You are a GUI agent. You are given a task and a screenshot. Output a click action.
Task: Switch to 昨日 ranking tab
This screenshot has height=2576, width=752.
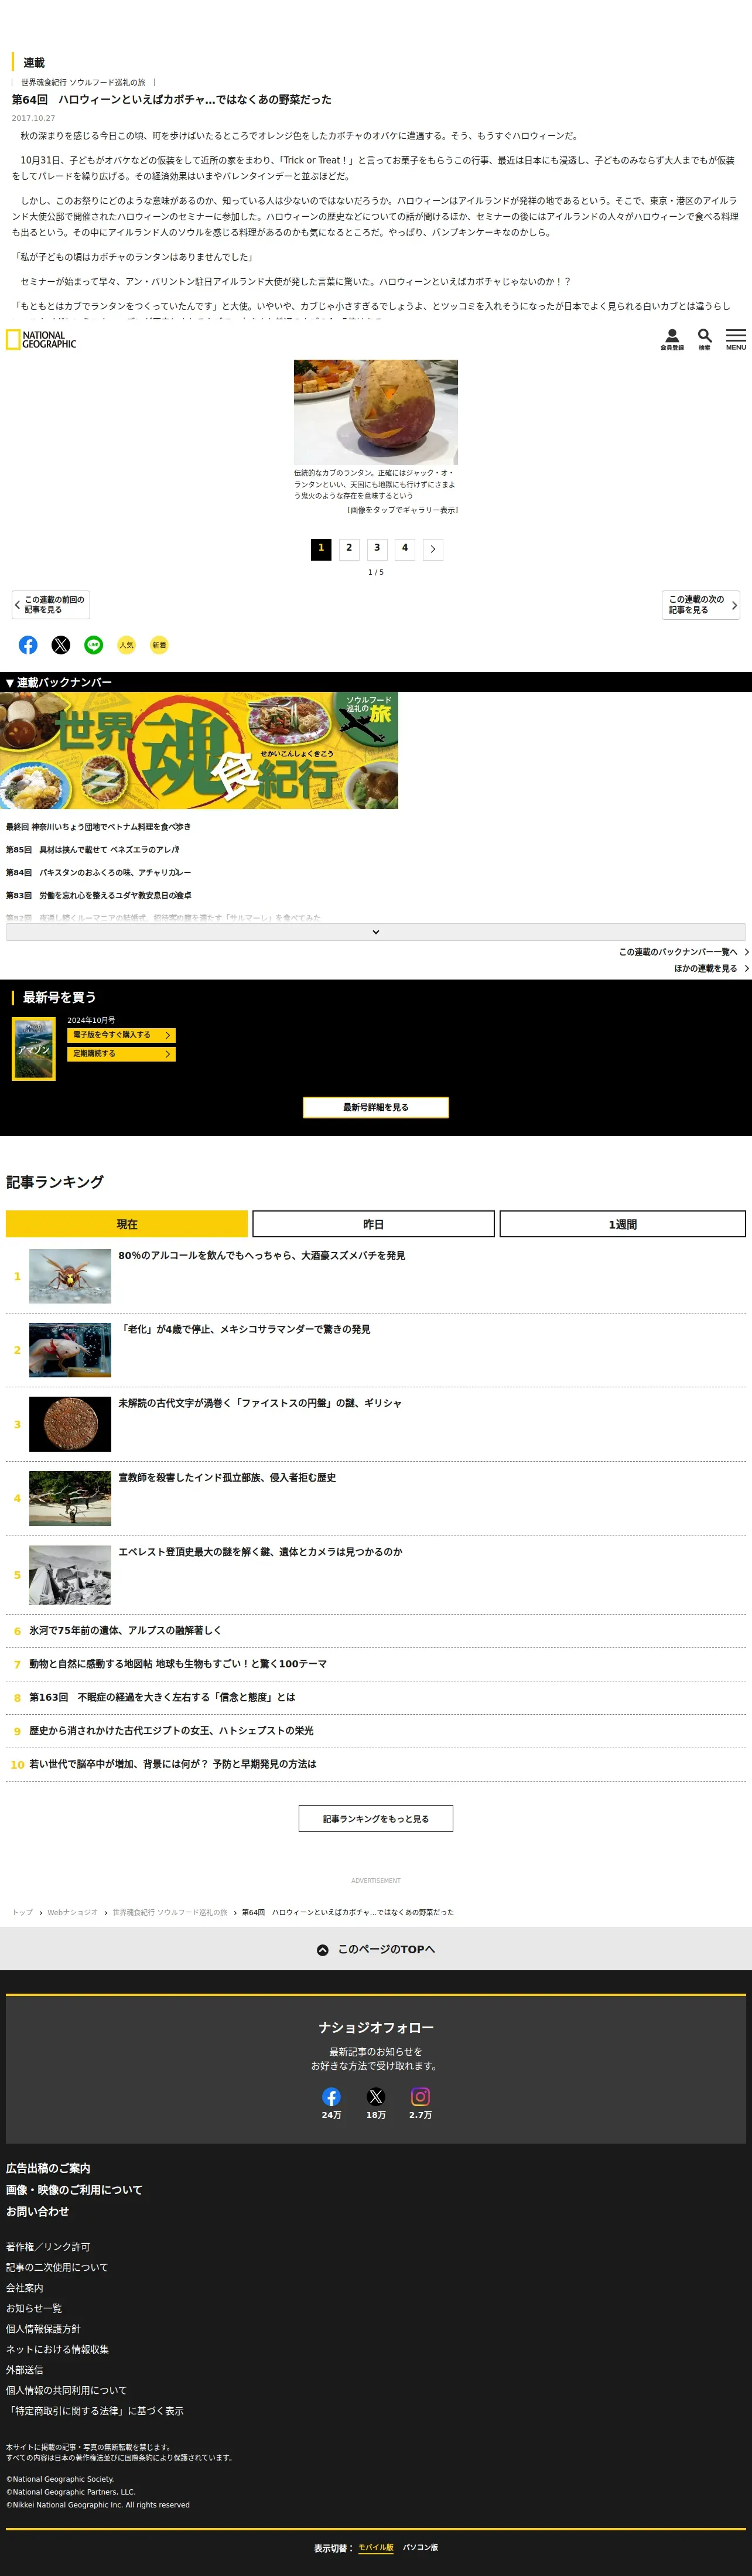pos(373,1224)
